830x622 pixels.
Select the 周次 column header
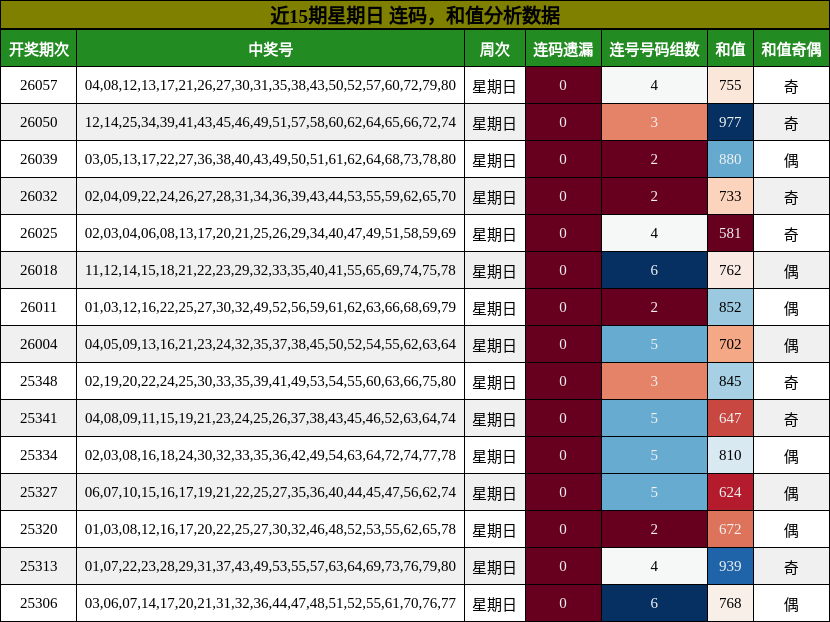(493, 47)
